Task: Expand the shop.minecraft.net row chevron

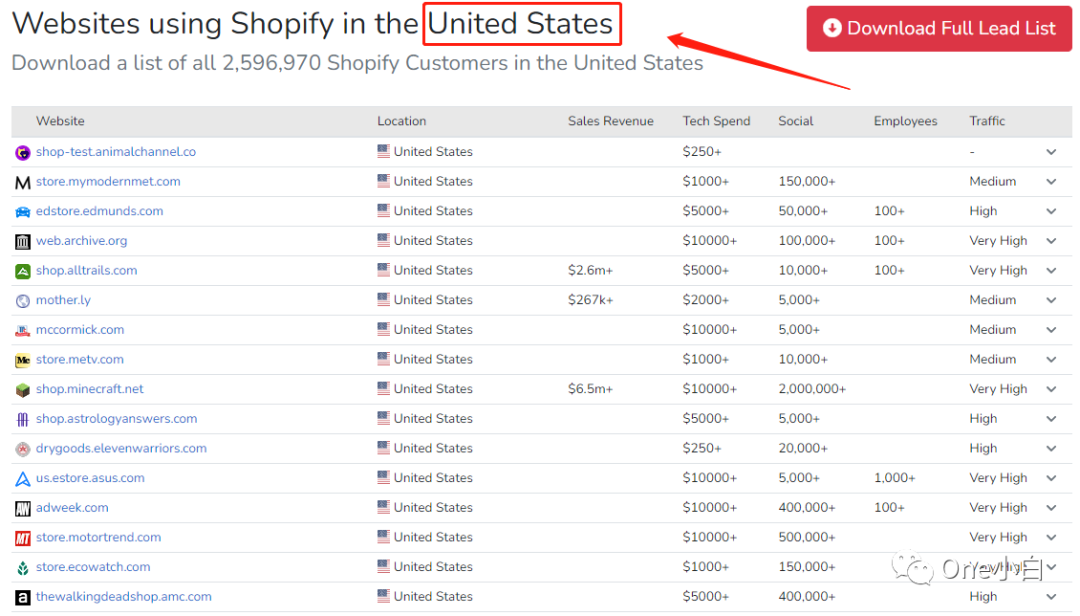Action: tap(1051, 389)
